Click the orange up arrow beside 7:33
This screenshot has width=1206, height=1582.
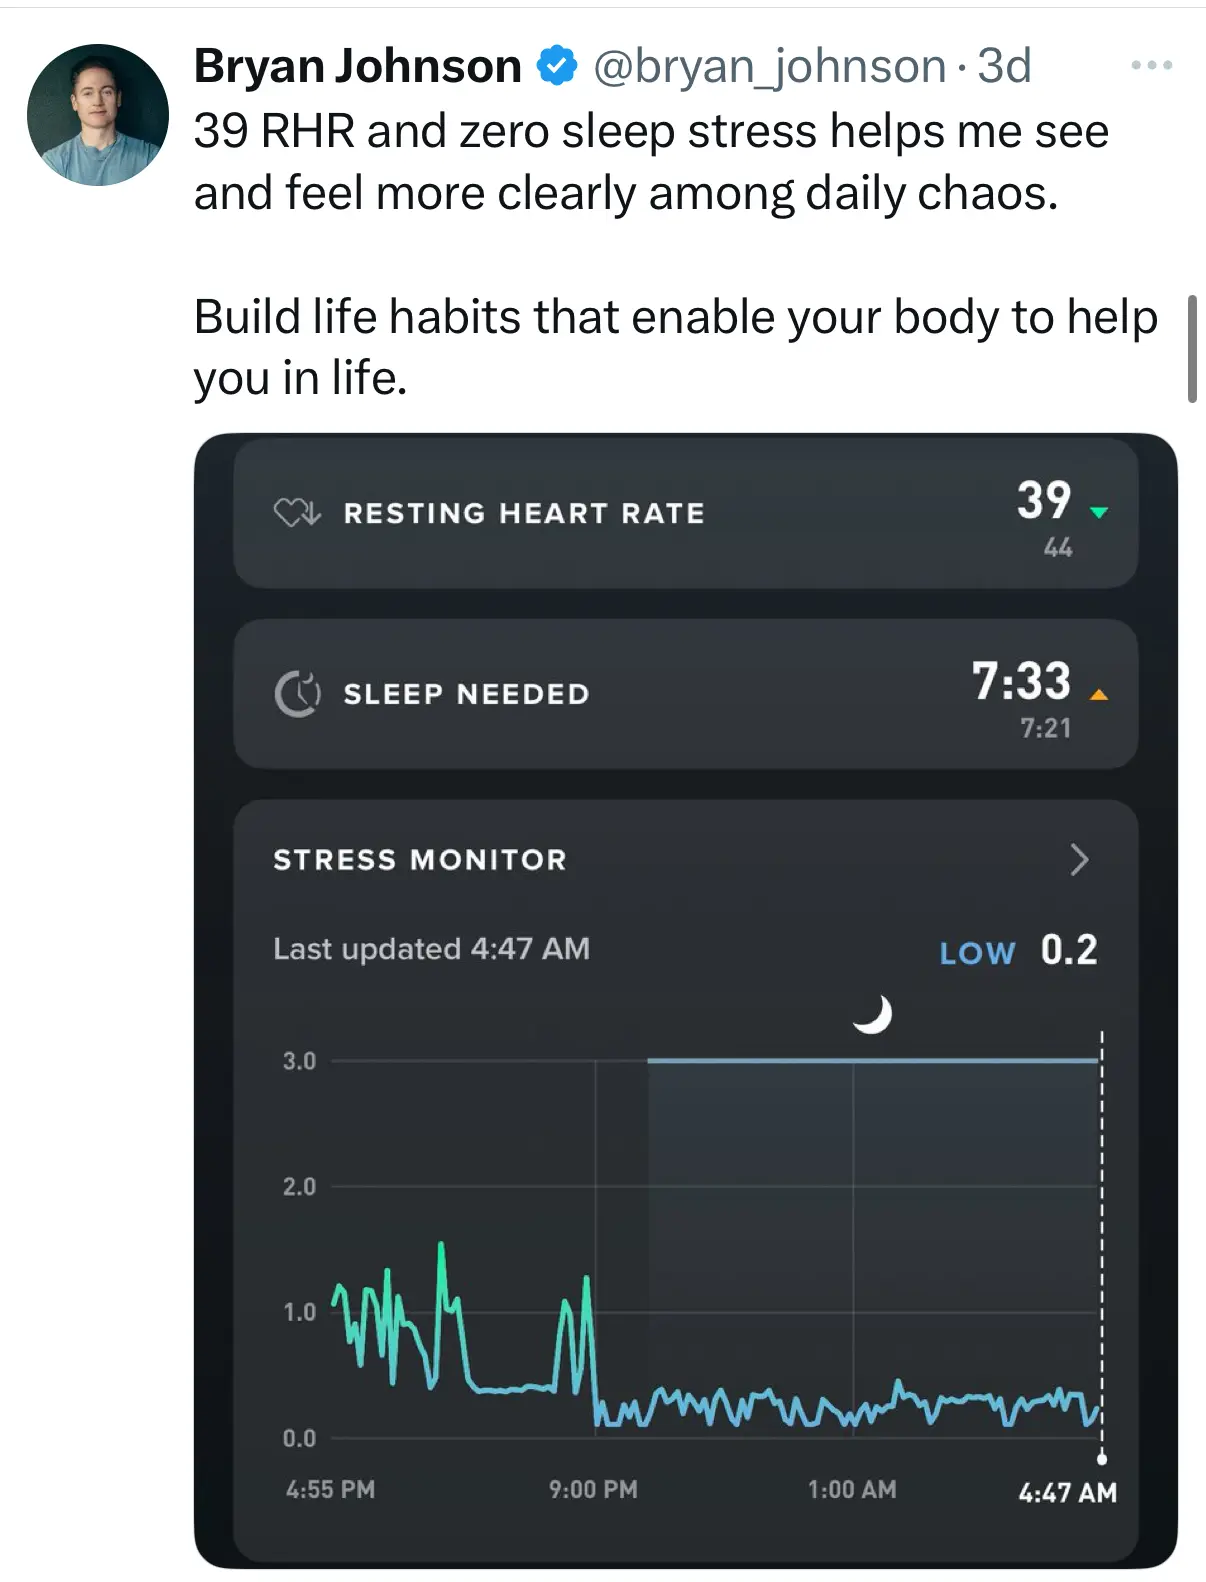point(1098,694)
